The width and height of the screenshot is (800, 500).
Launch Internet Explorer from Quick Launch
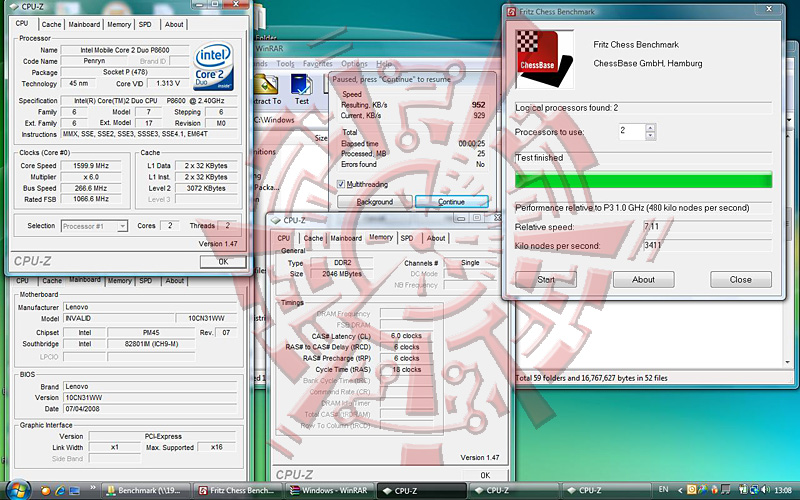[x=60, y=491]
